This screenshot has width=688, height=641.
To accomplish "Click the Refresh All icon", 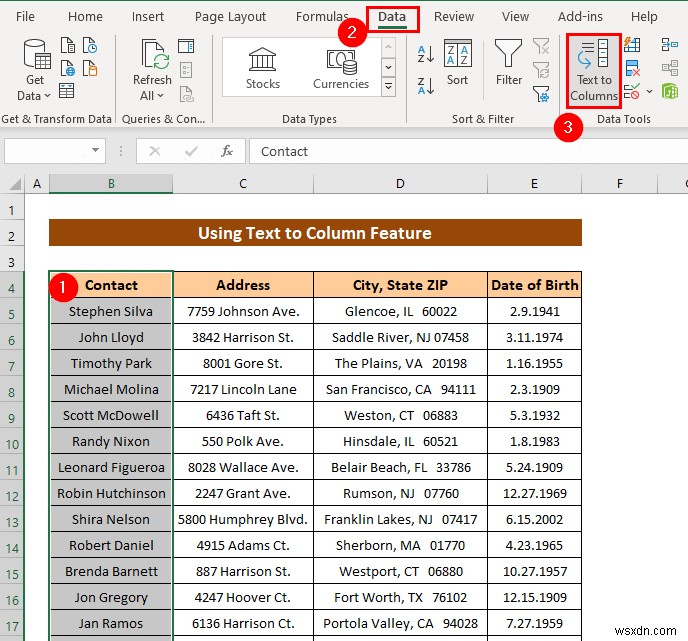I will 154,54.
